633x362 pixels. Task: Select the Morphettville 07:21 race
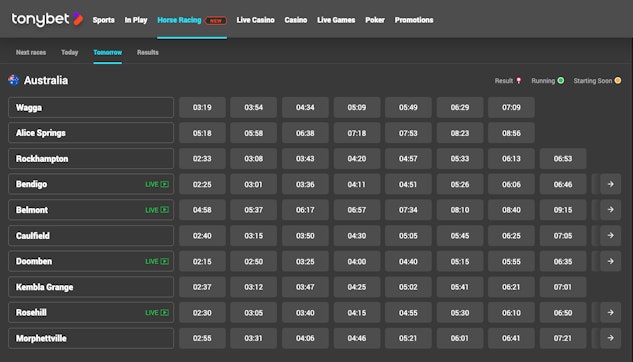(x=563, y=338)
